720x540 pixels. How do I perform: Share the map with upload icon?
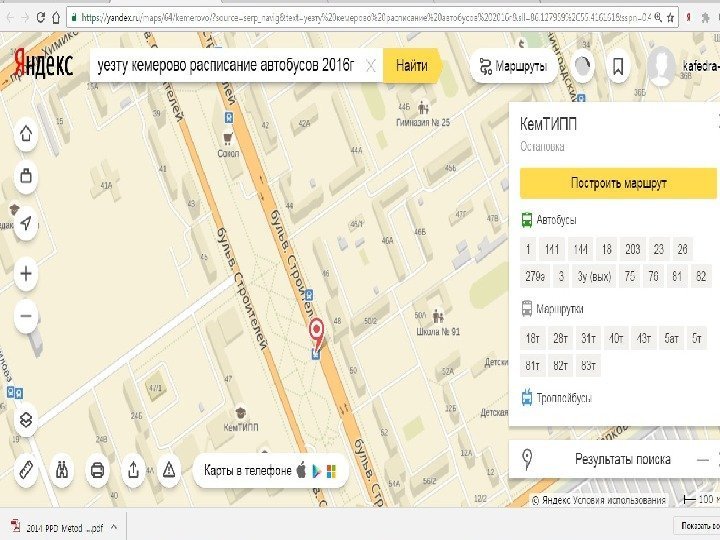tap(133, 470)
